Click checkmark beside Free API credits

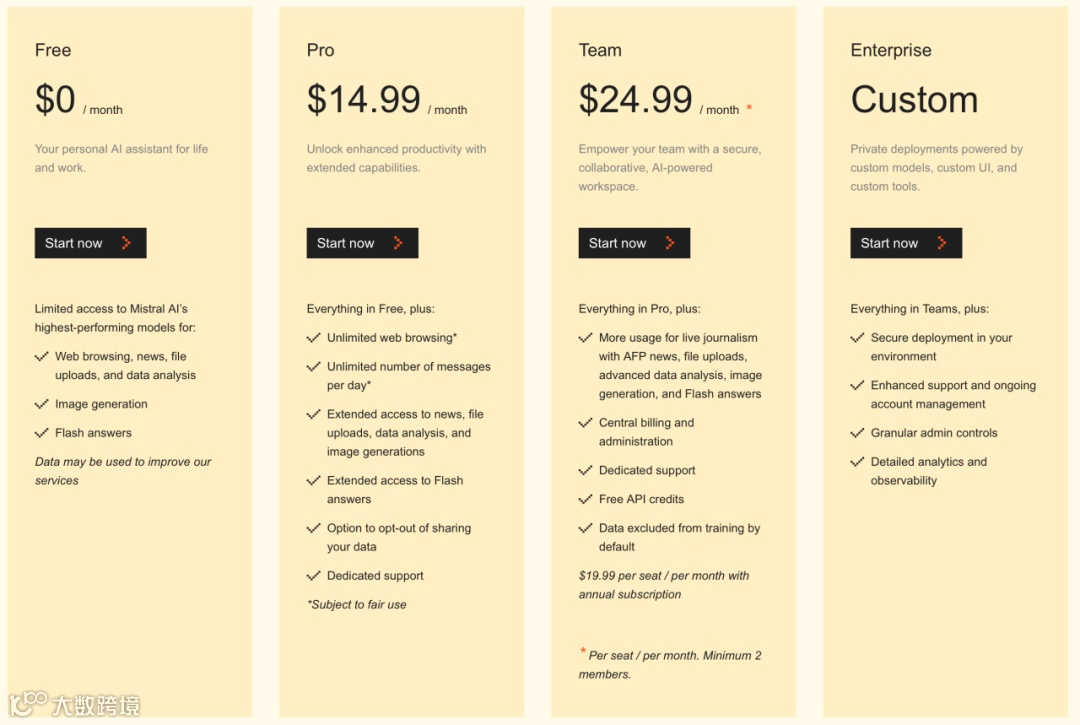(x=586, y=499)
